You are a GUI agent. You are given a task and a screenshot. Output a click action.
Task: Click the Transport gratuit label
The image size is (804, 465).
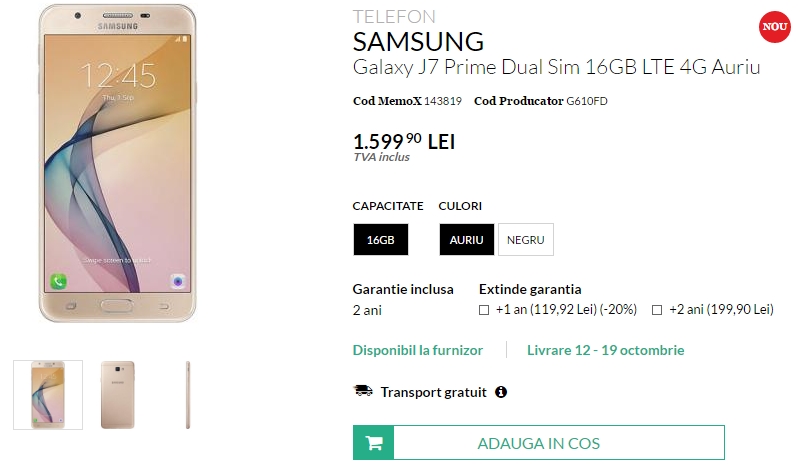(x=433, y=392)
